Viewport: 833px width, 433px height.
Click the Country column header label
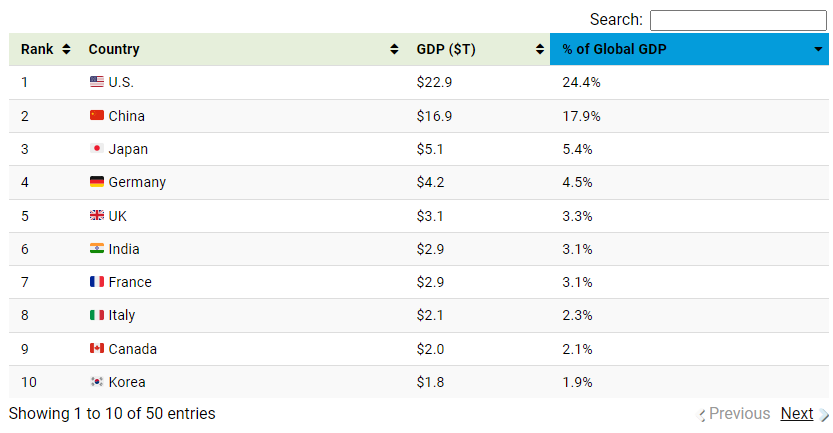[x=114, y=50]
